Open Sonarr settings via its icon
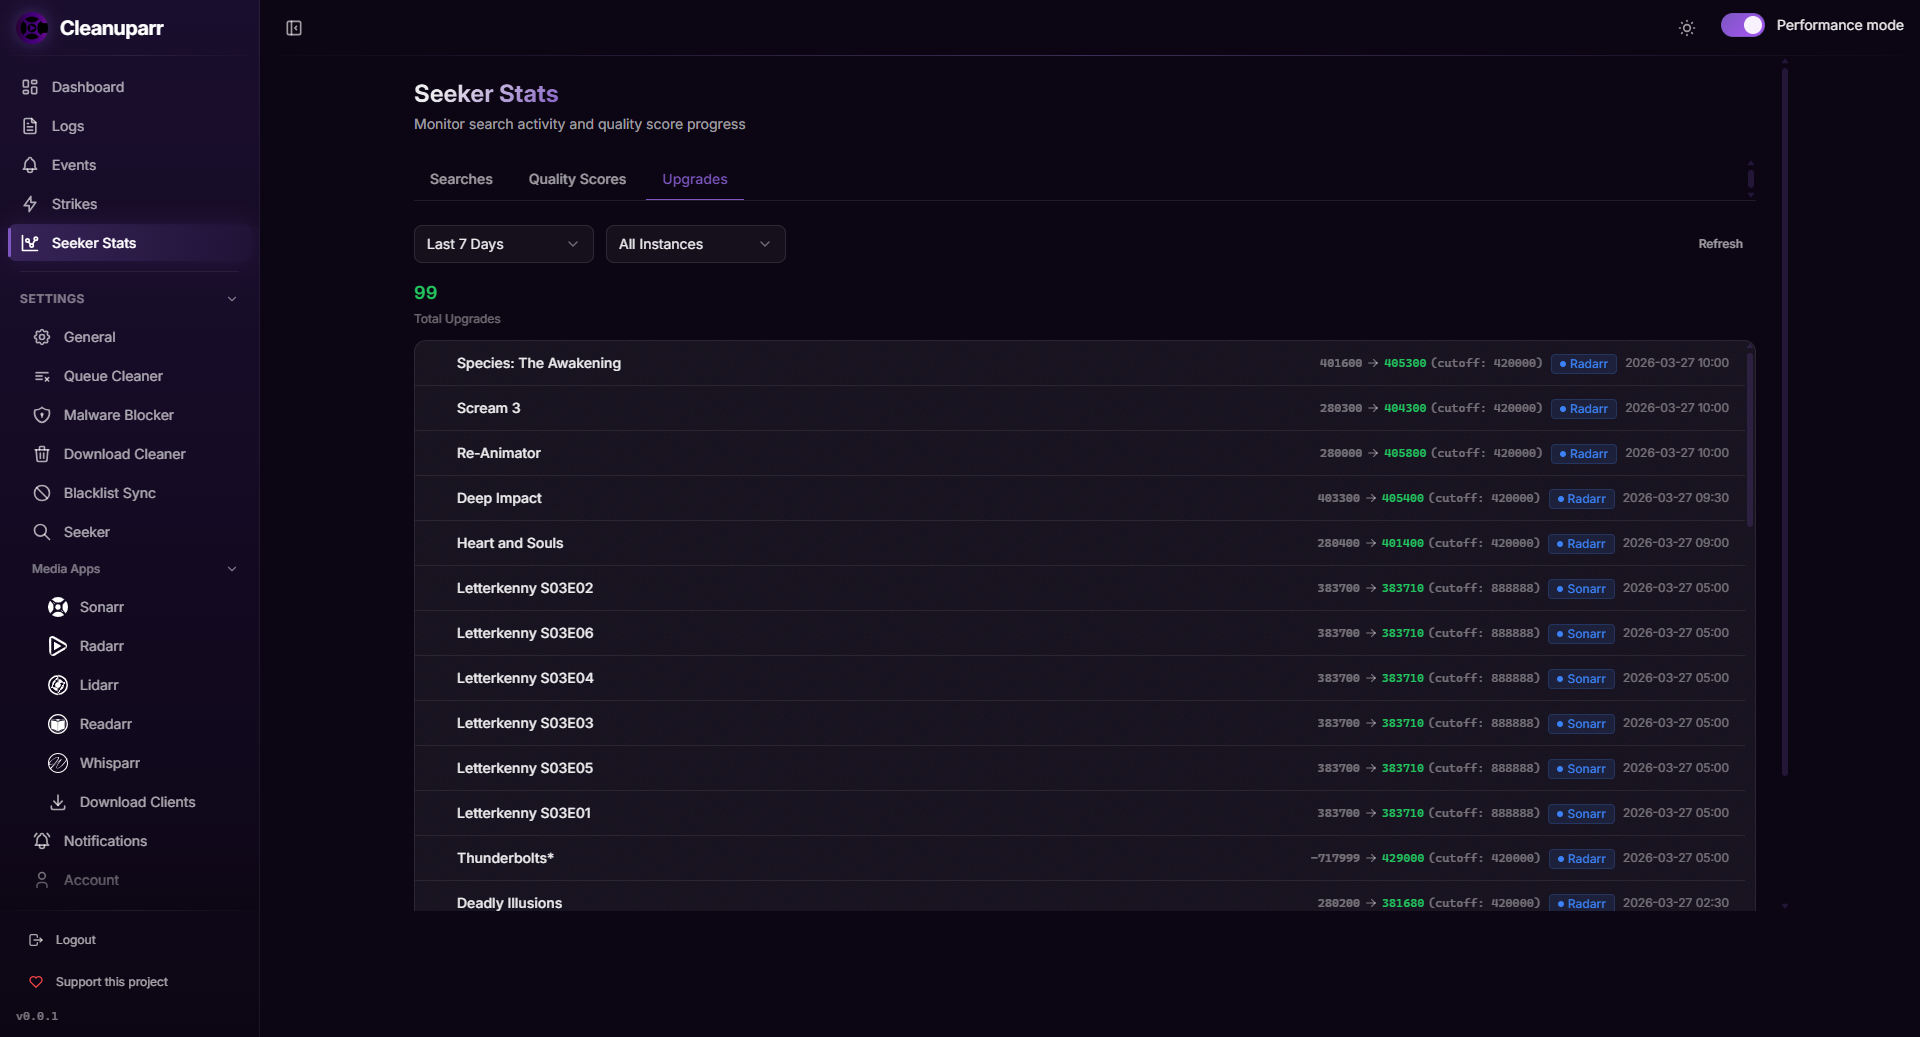This screenshot has width=1920, height=1037. (58, 607)
